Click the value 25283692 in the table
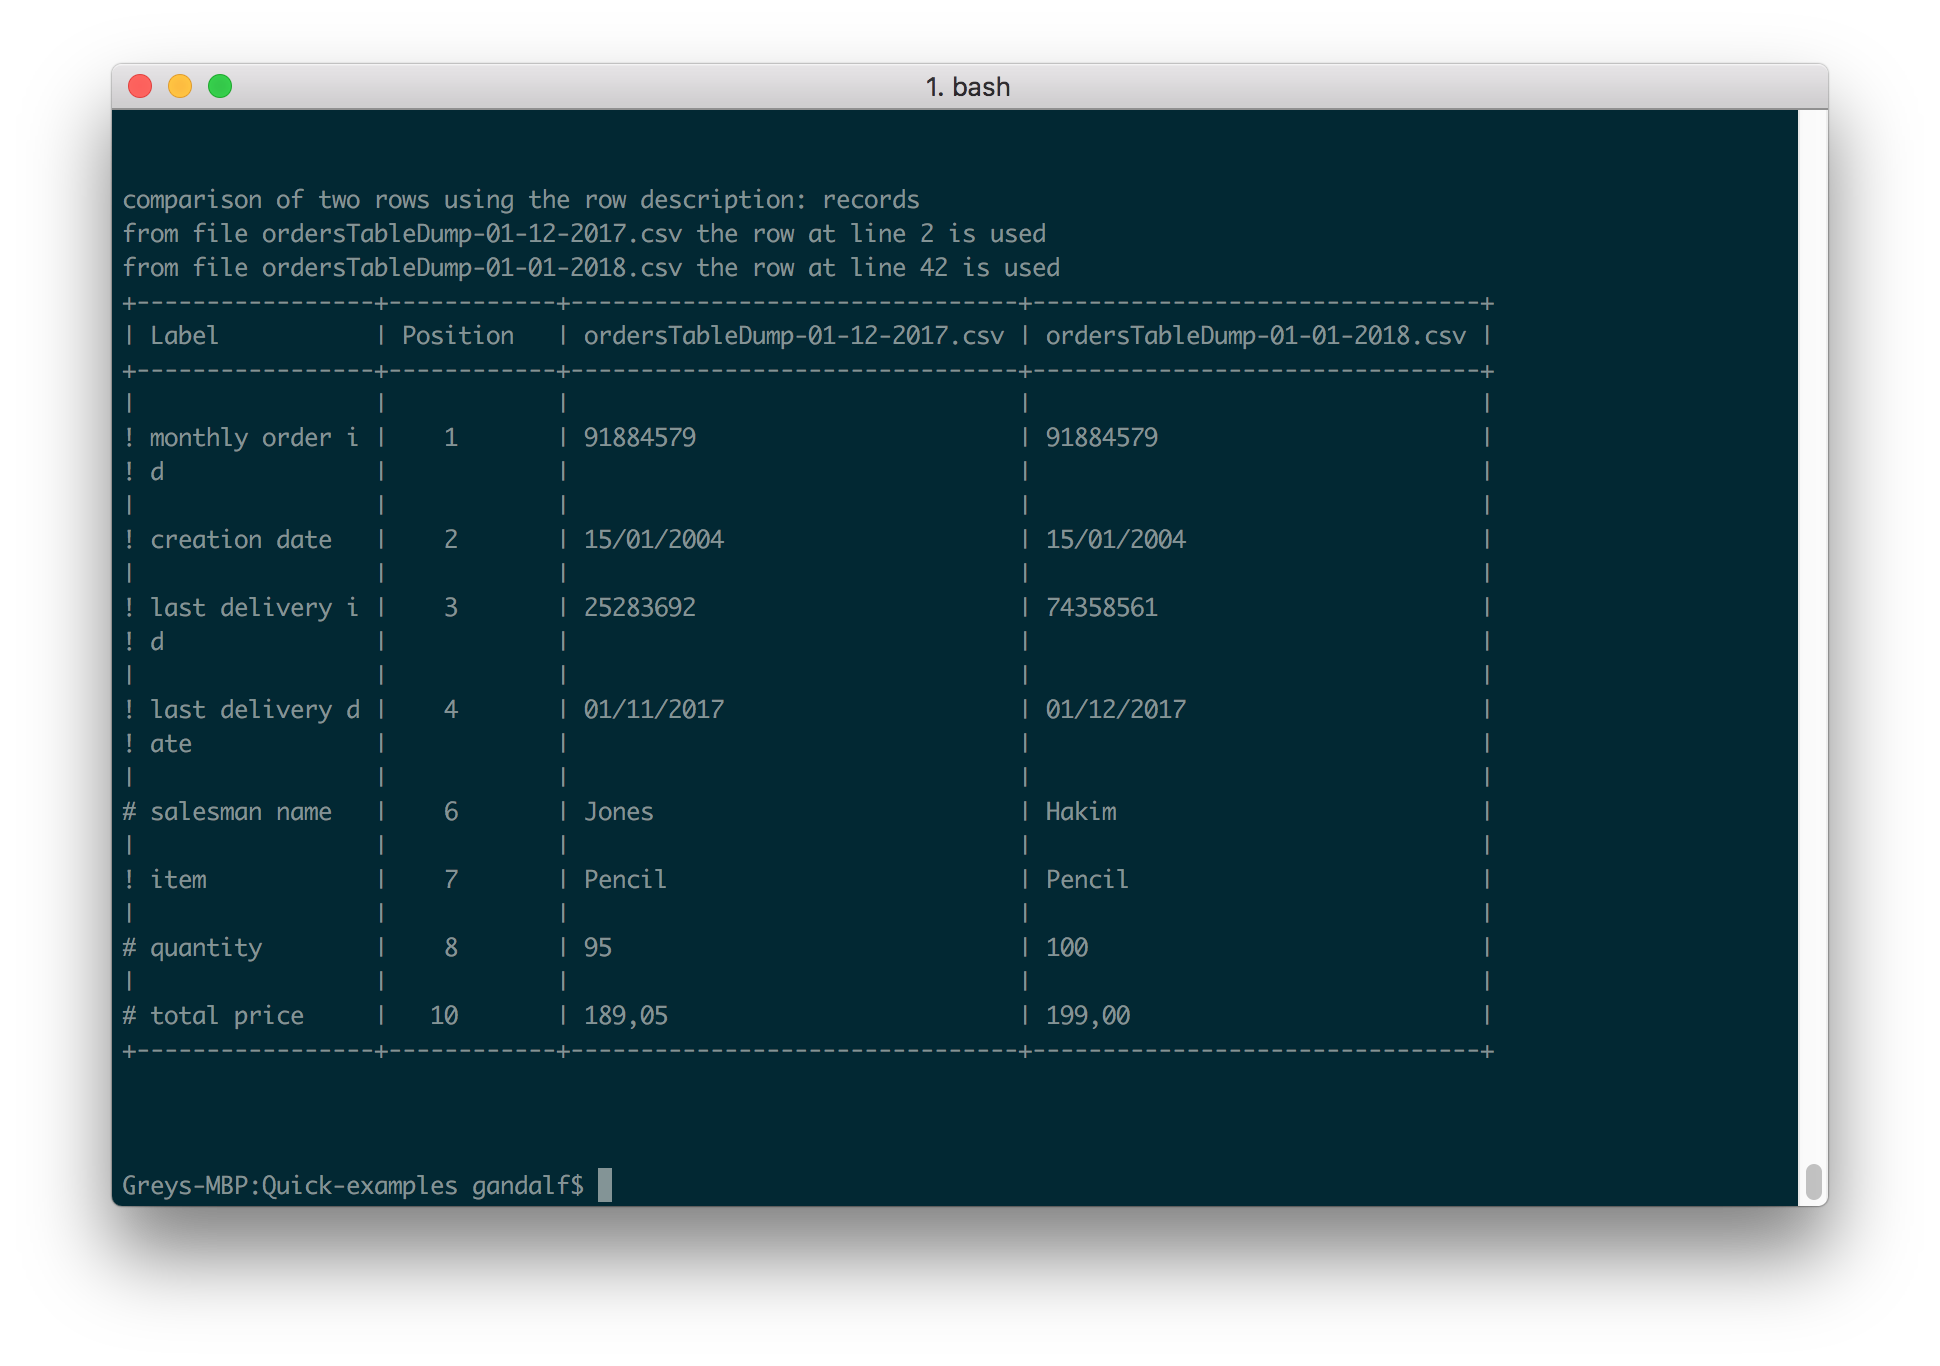The width and height of the screenshot is (1940, 1366). (639, 608)
